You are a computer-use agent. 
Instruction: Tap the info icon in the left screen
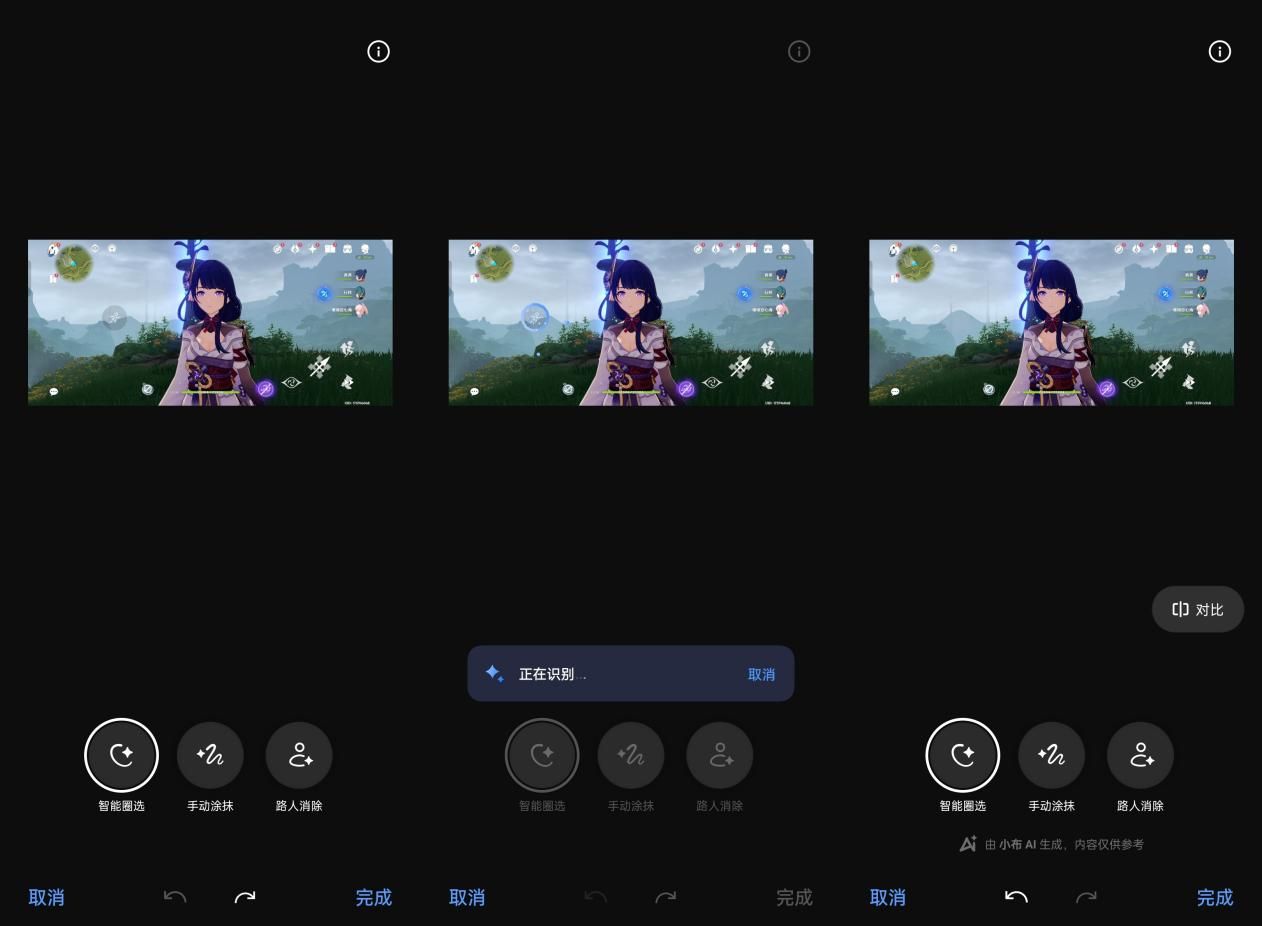coord(378,52)
